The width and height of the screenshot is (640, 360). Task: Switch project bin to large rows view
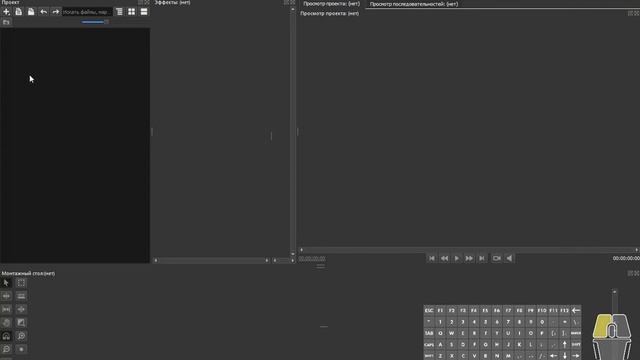click(144, 12)
